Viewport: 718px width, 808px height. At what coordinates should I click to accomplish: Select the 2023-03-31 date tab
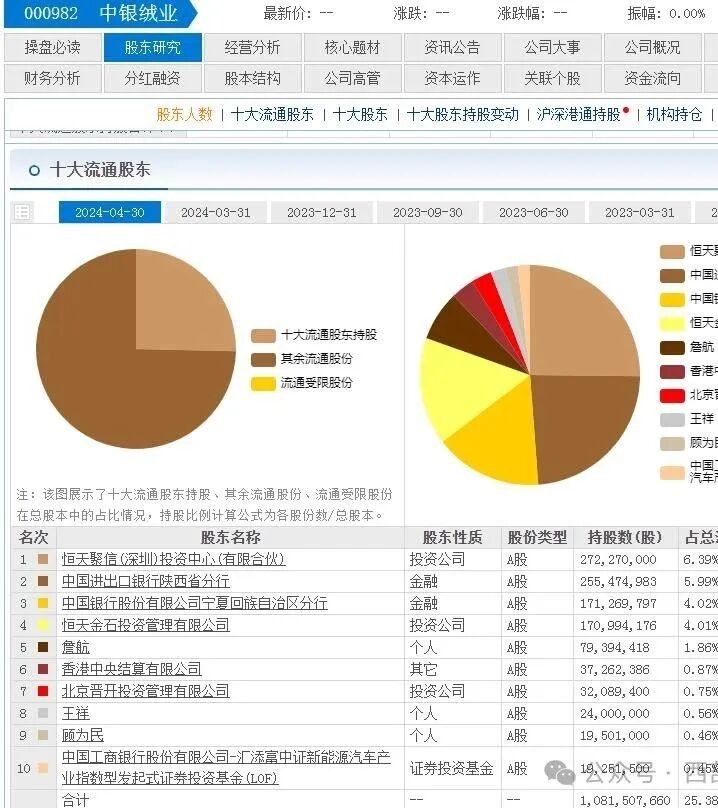[x=640, y=212]
